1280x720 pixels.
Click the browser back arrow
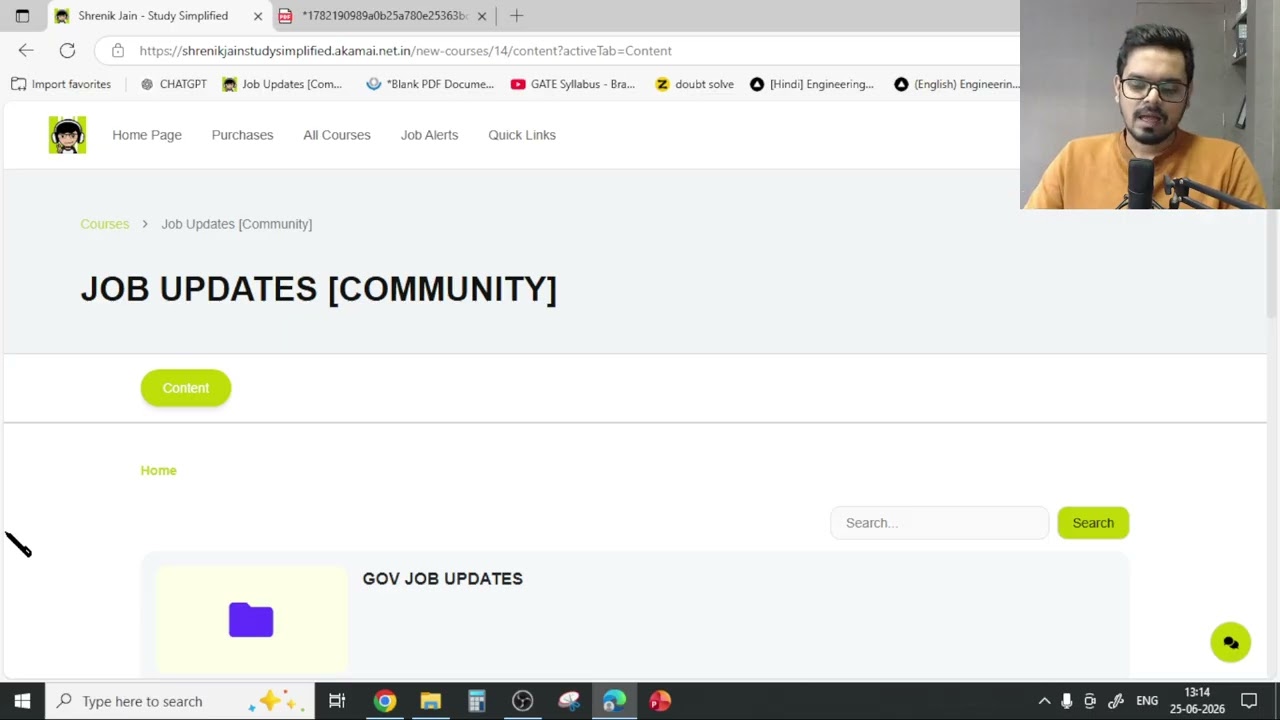coord(26,50)
